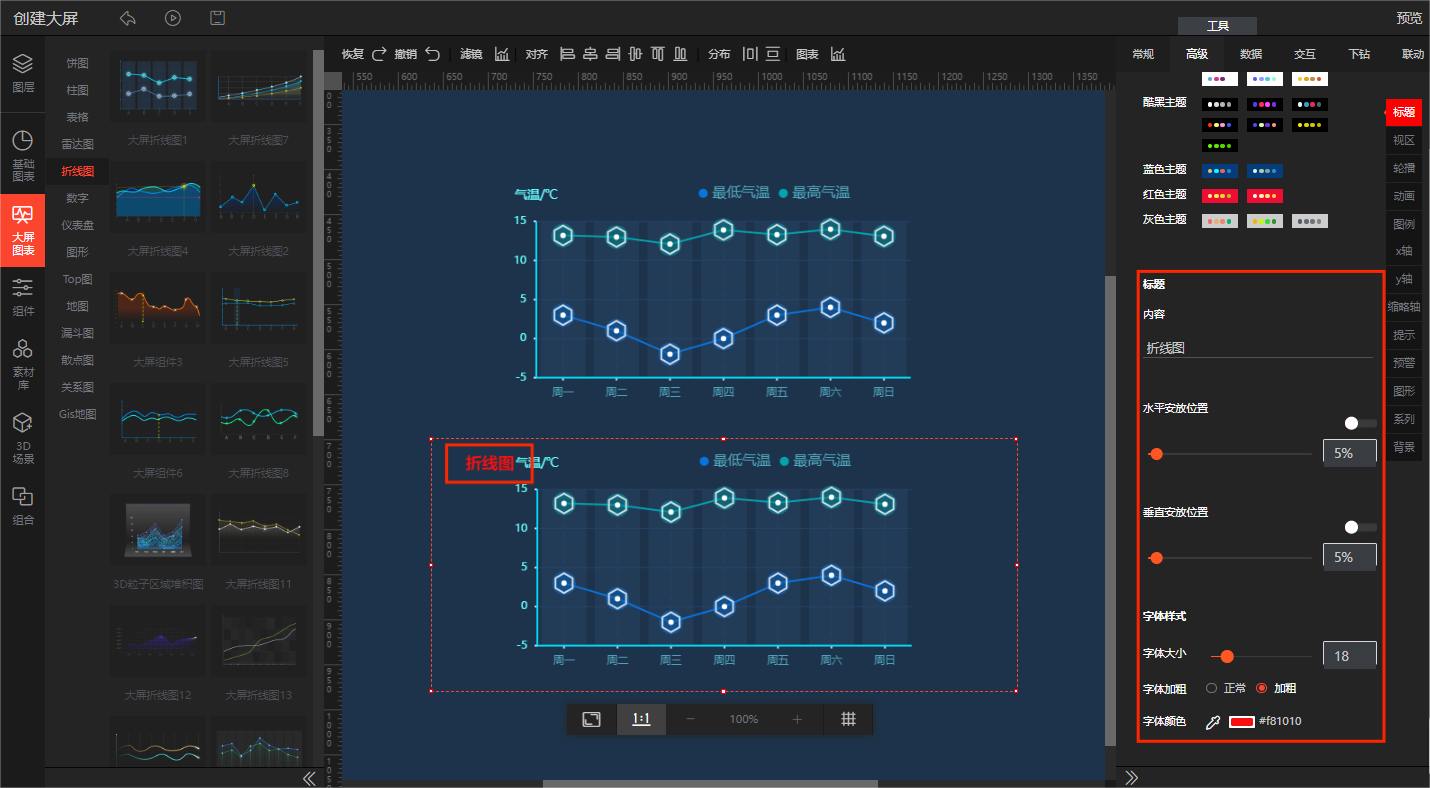Image resolution: width=1430 pixels, height=788 pixels.
Task: Toggle the switch under 垂直安放位置
Action: [1360, 527]
